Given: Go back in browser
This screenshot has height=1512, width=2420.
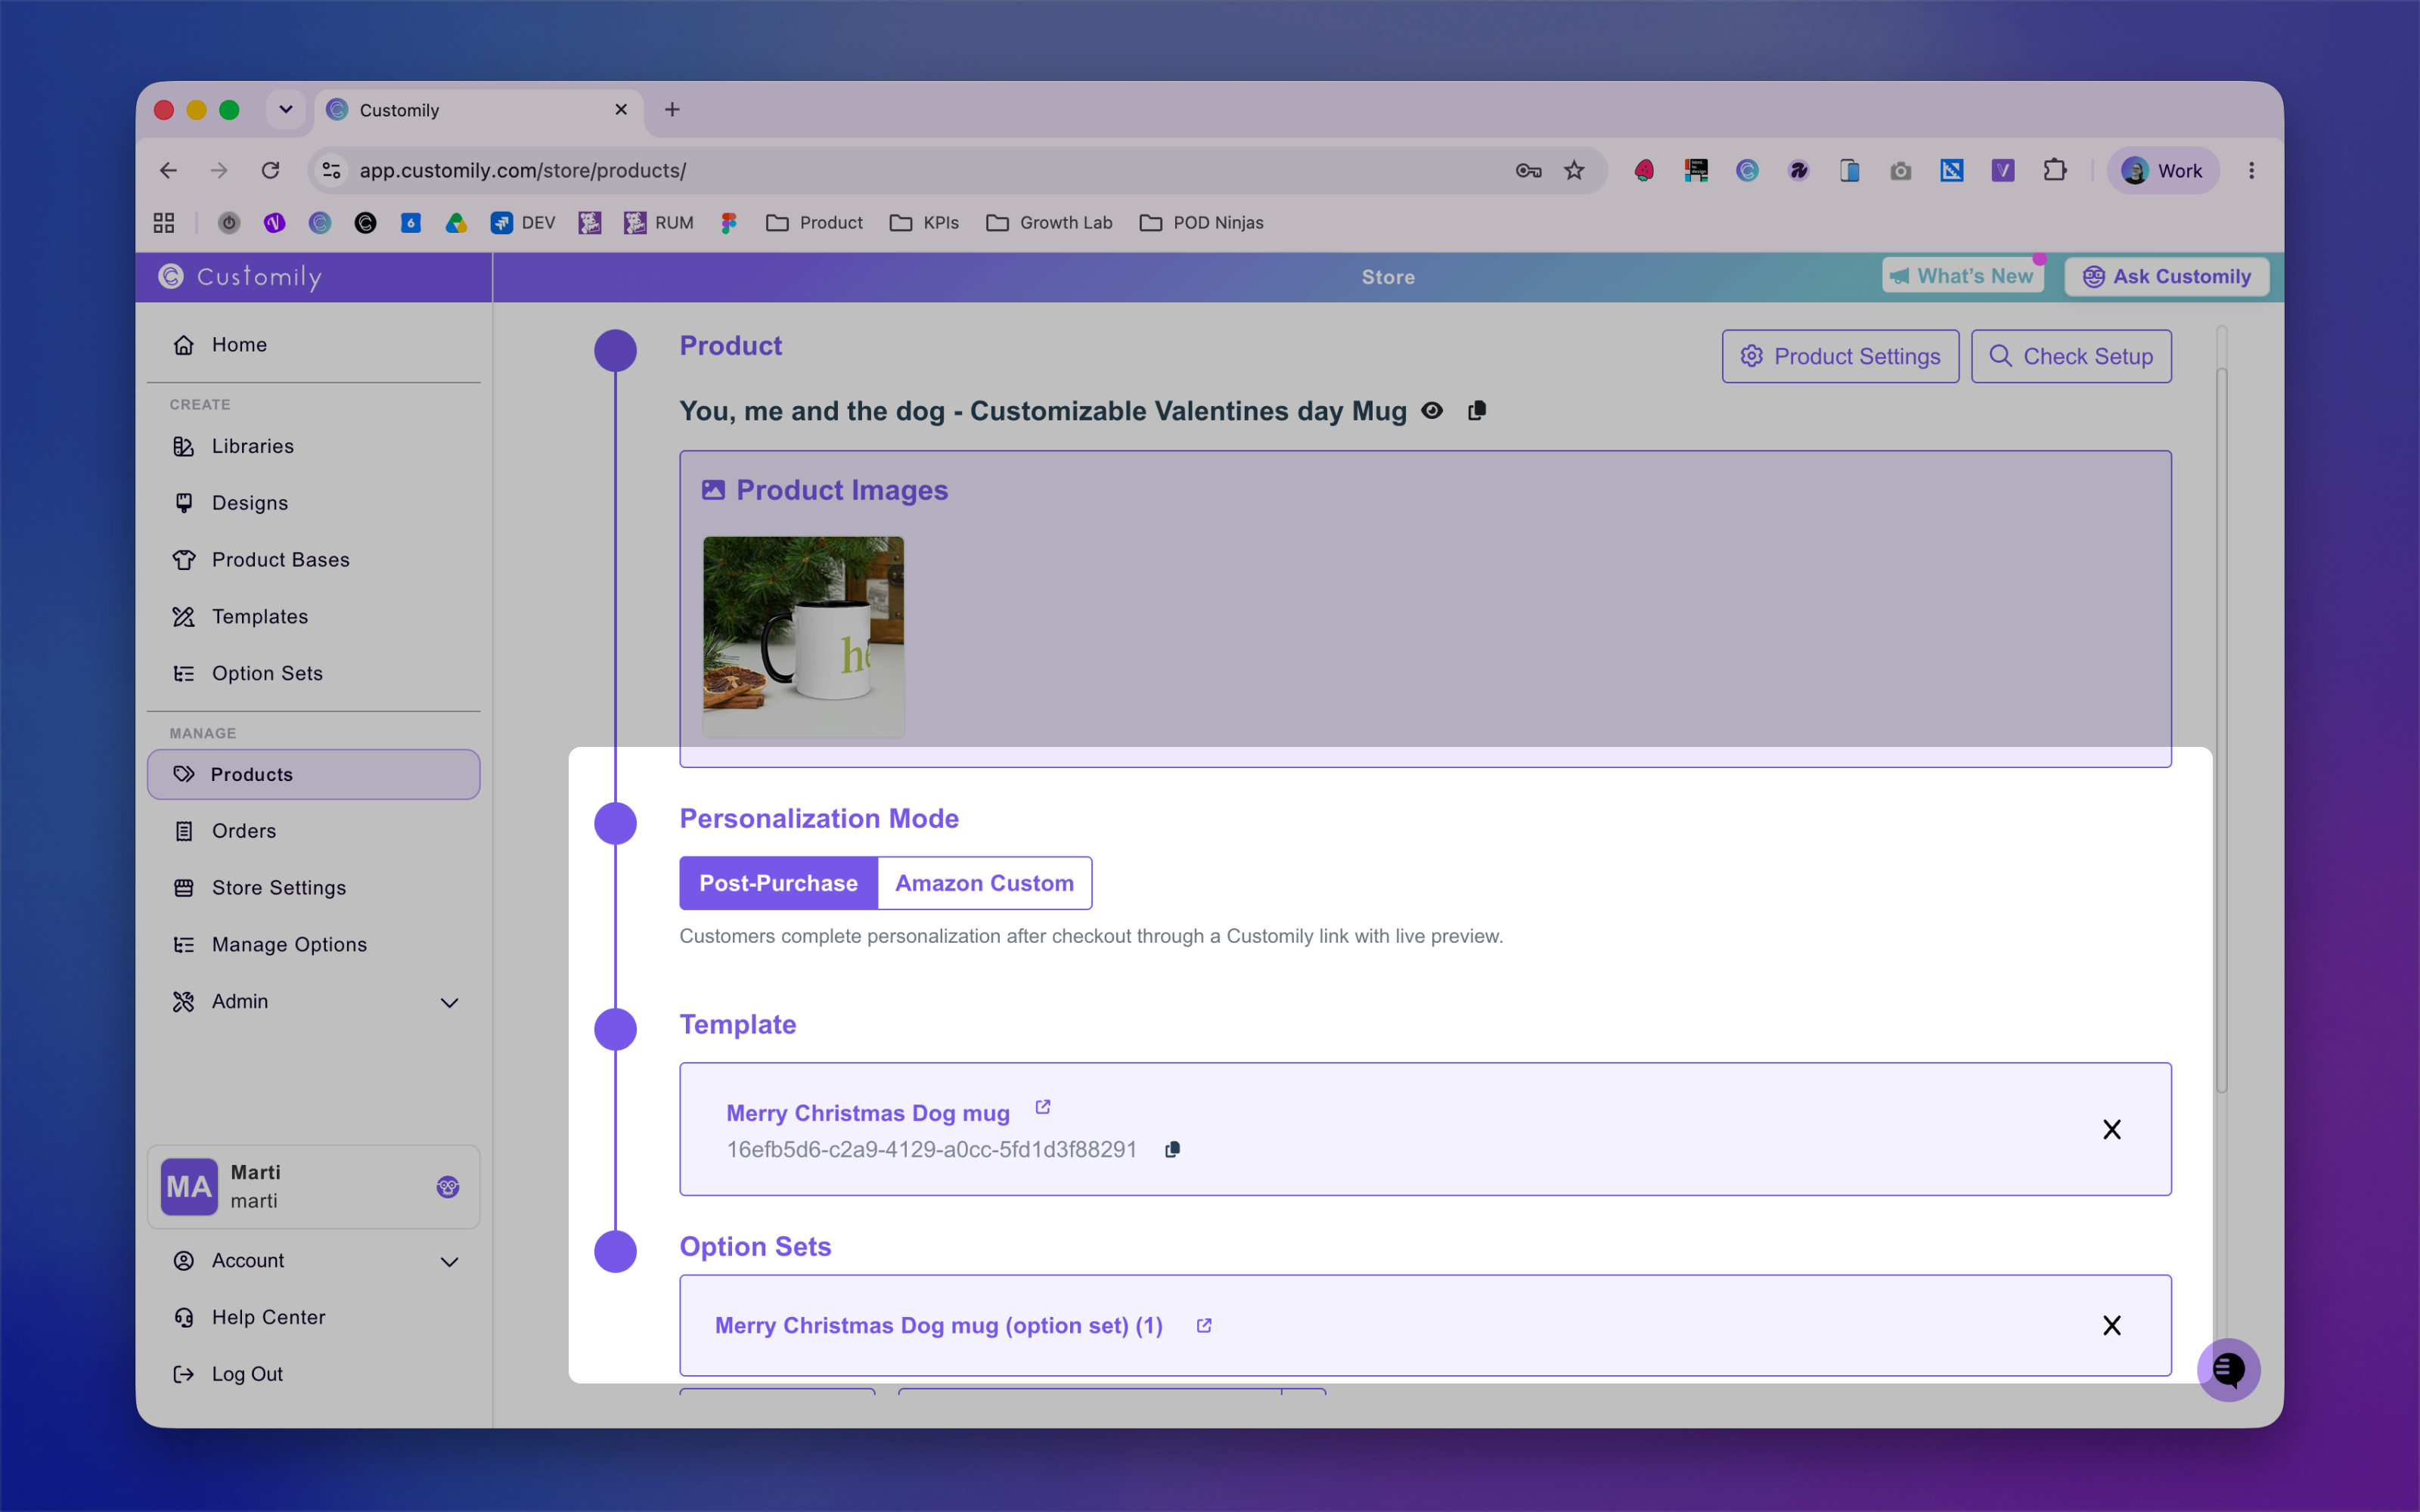Looking at the screenshot, I should pos(168,171).
